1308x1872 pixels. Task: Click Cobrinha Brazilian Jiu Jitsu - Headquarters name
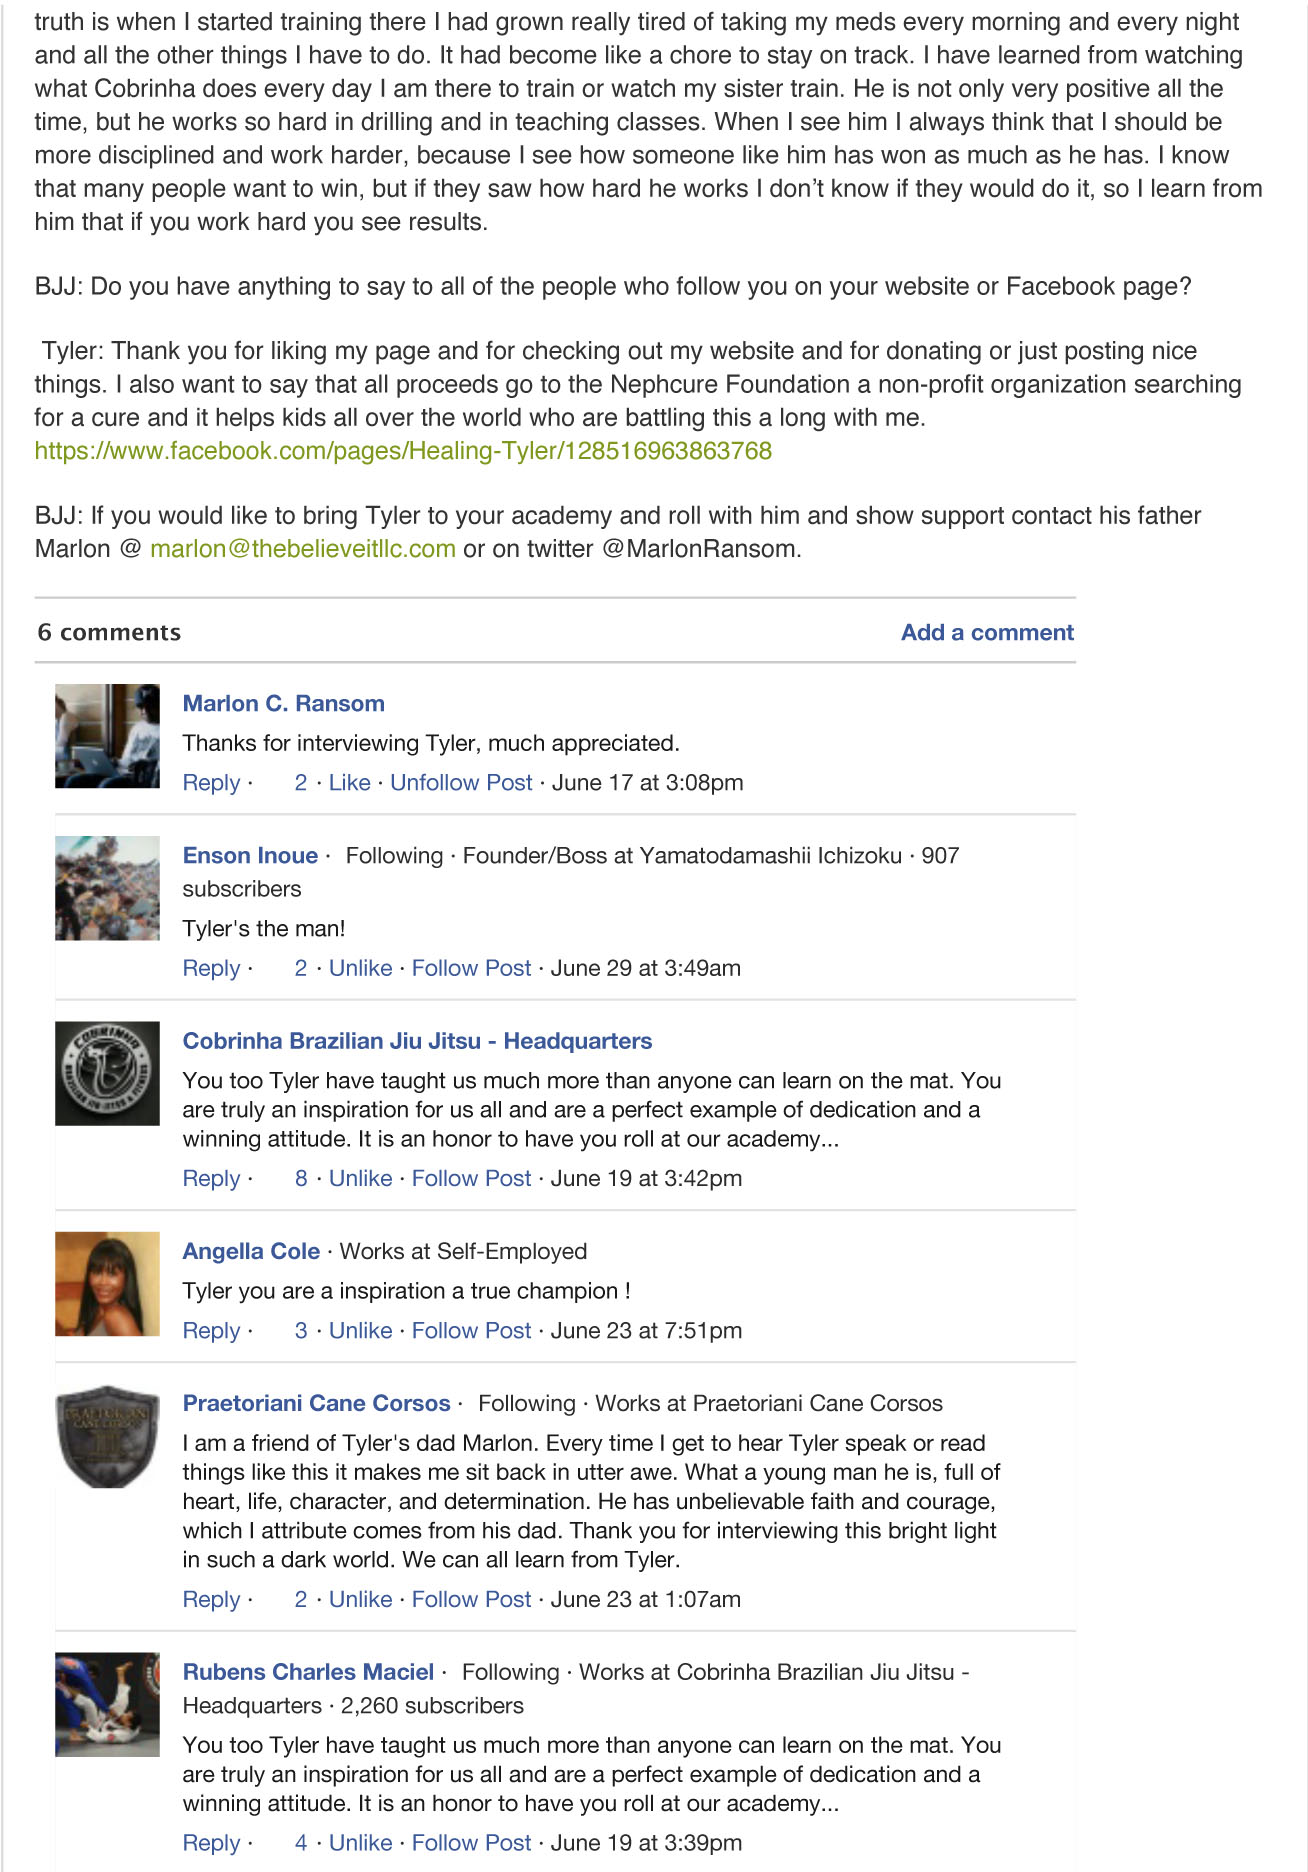point(417,1041)
